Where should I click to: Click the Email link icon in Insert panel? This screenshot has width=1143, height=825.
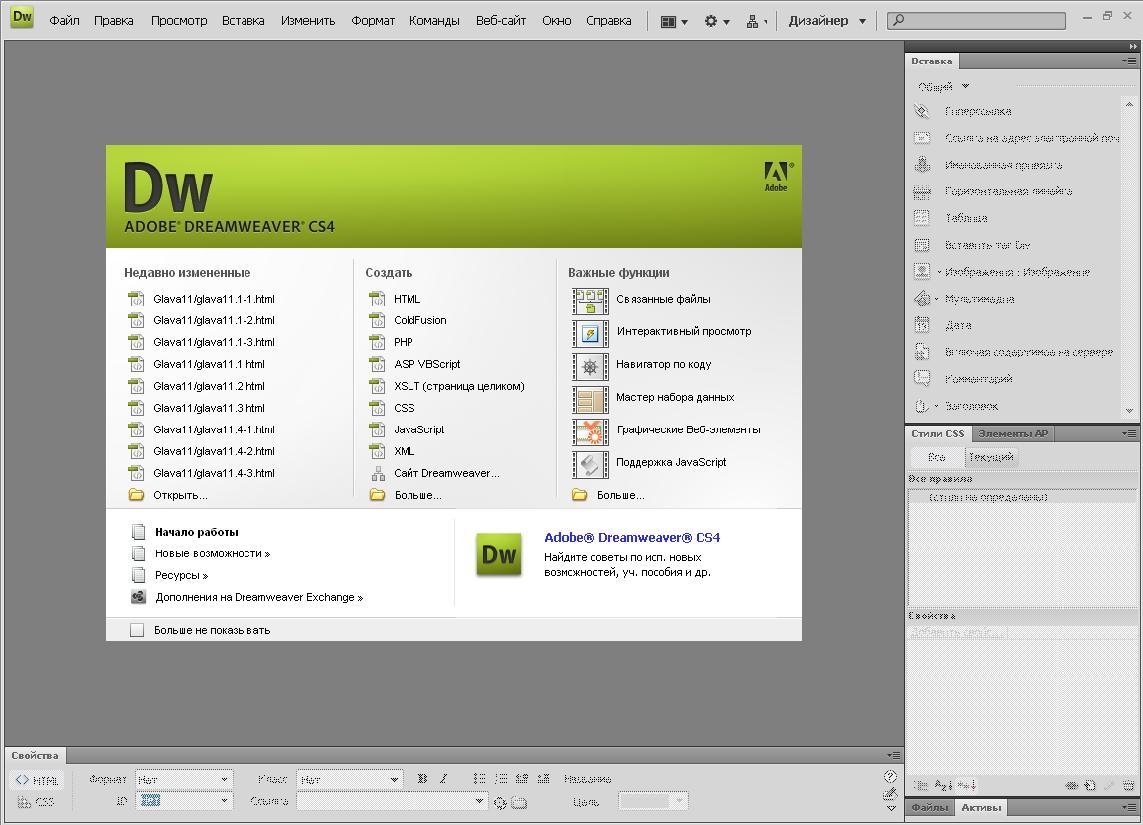[x=922, y=138]
